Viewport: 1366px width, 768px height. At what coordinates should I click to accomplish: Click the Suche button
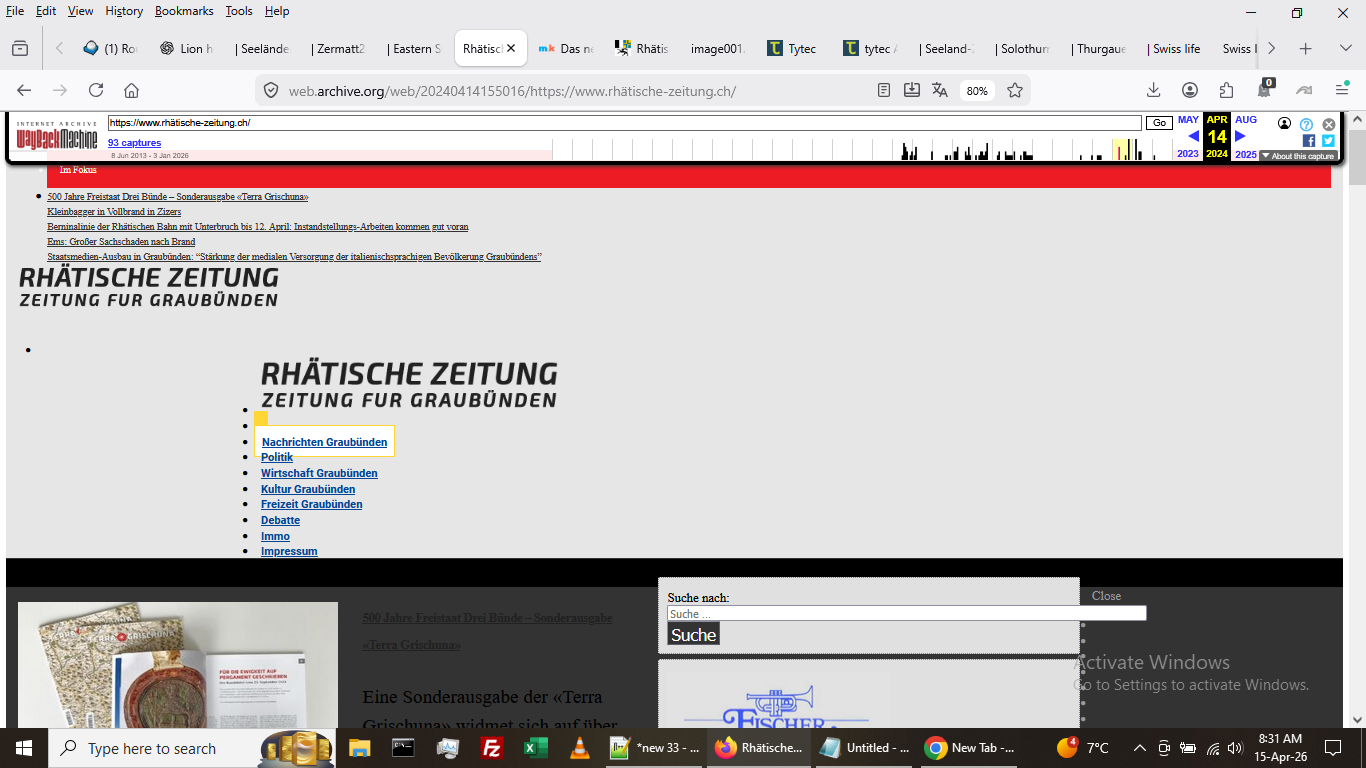click(693, 634)
